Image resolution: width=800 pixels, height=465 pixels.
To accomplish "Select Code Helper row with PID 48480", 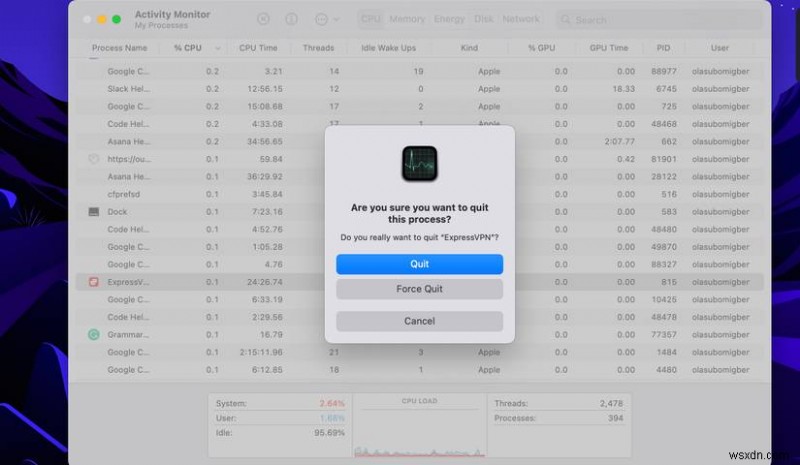I will click(419, 229).
